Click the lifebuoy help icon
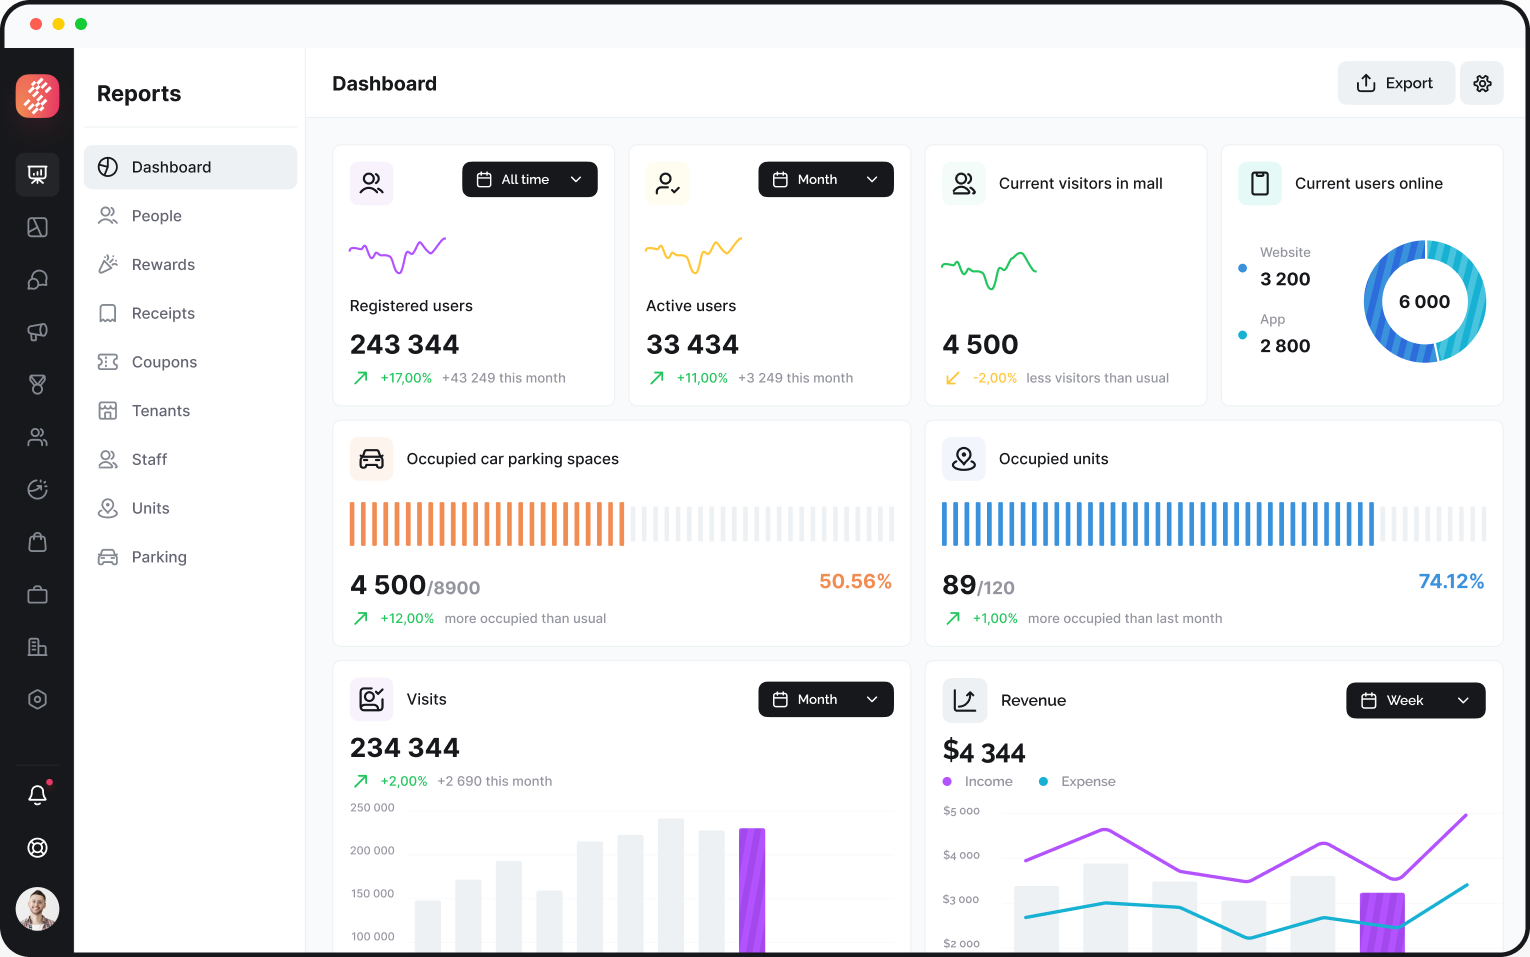This screenshot has width=1530, height=957. [x=37, y=848]
